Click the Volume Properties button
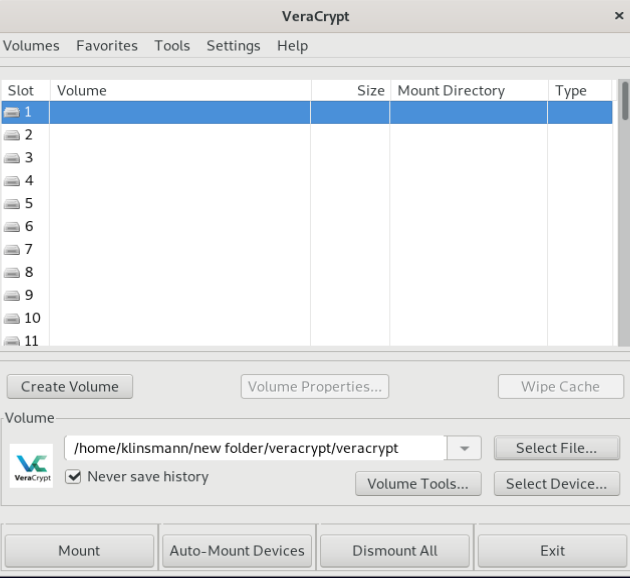Image resolution: width=630 pixels, height=578 pixels. tap(315, 386)
